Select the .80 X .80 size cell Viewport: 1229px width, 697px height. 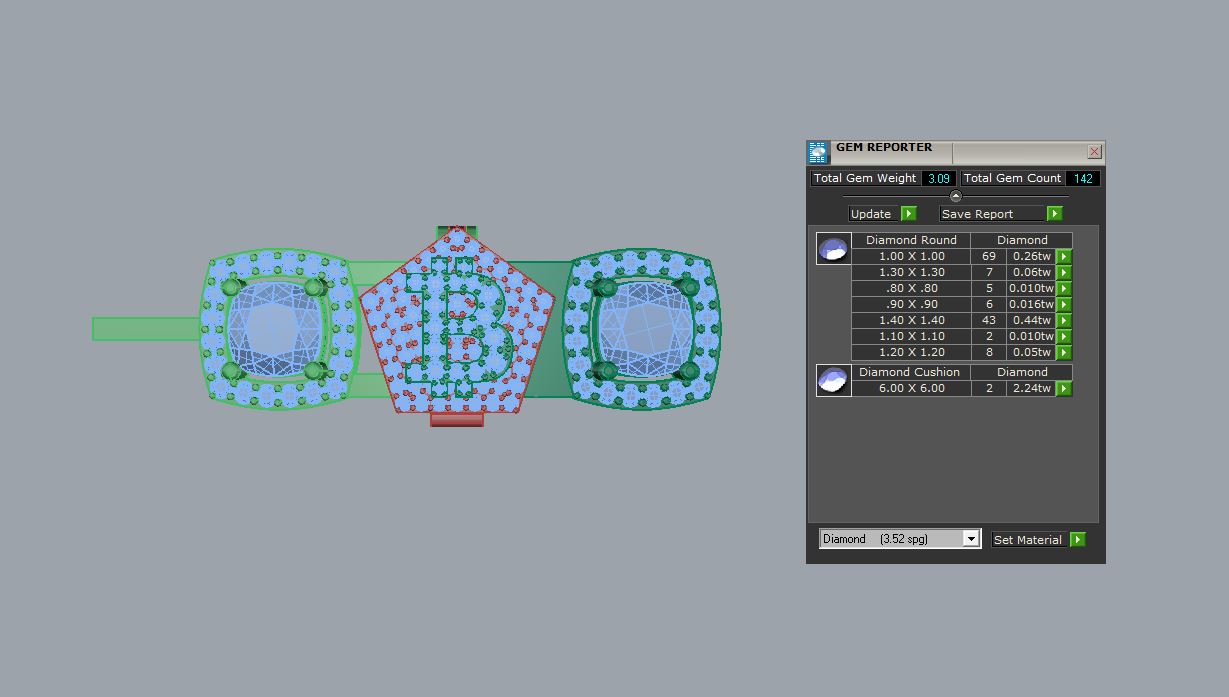tap(911, 289)
